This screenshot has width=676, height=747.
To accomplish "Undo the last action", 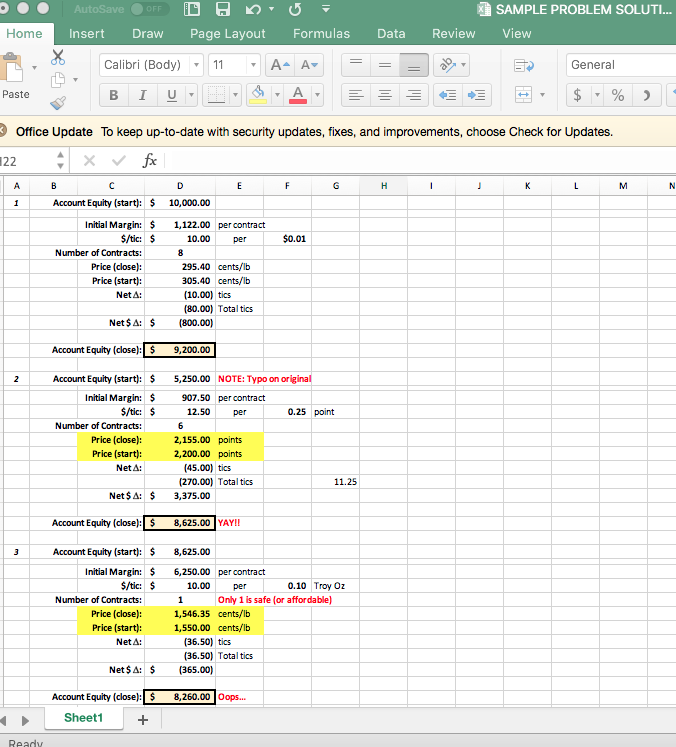I will [x=253, y=9].
